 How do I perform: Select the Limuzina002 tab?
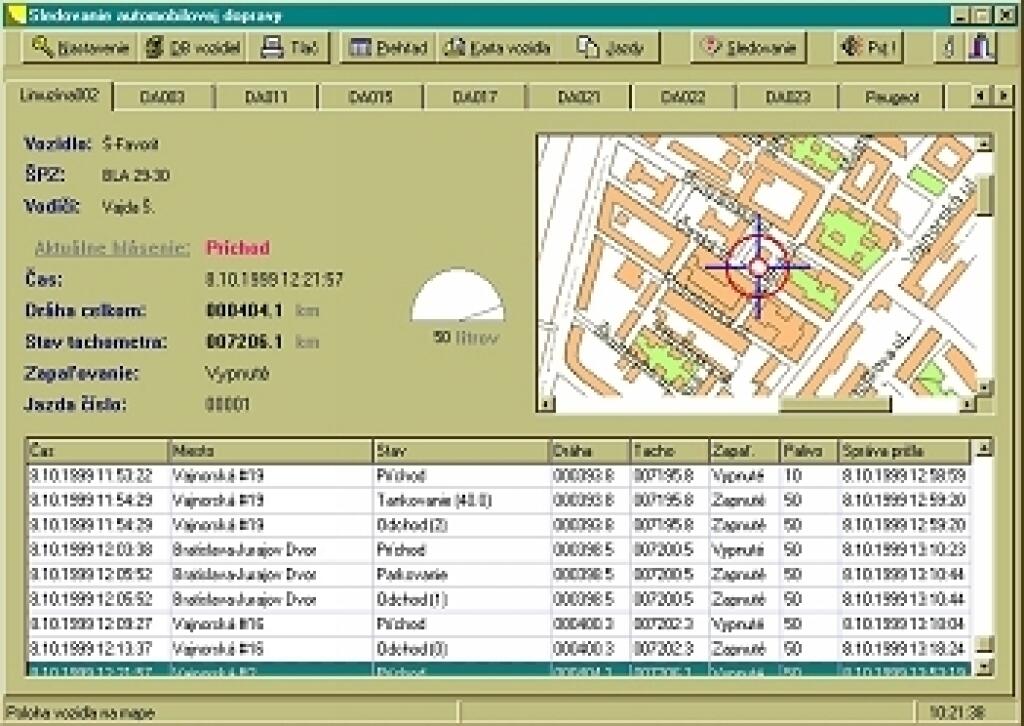tap(59, 95)
